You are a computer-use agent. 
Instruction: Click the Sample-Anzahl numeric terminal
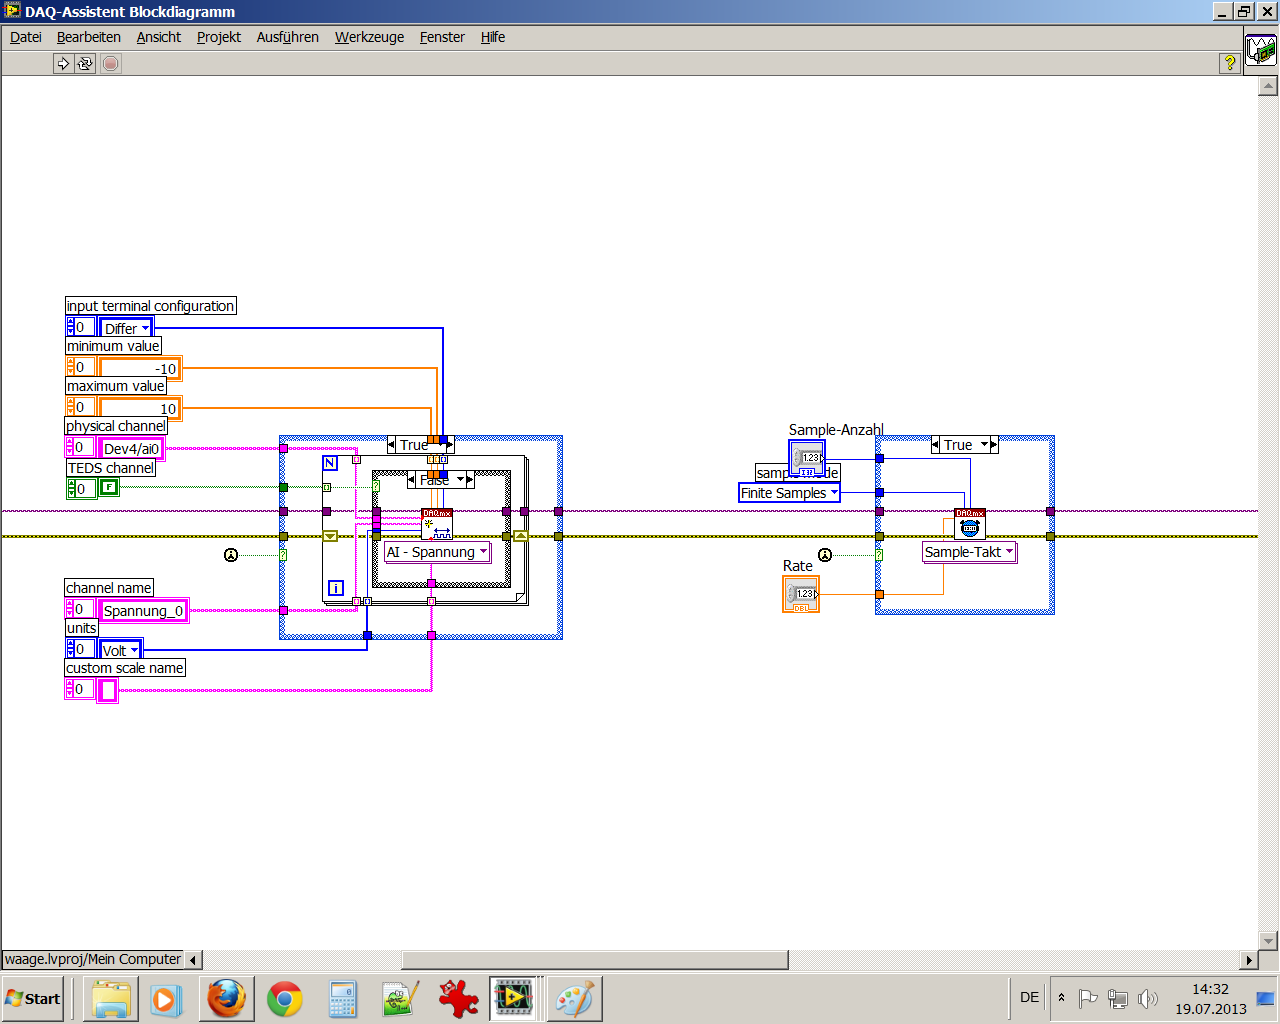pyautogui.click(x=807, y=458)
